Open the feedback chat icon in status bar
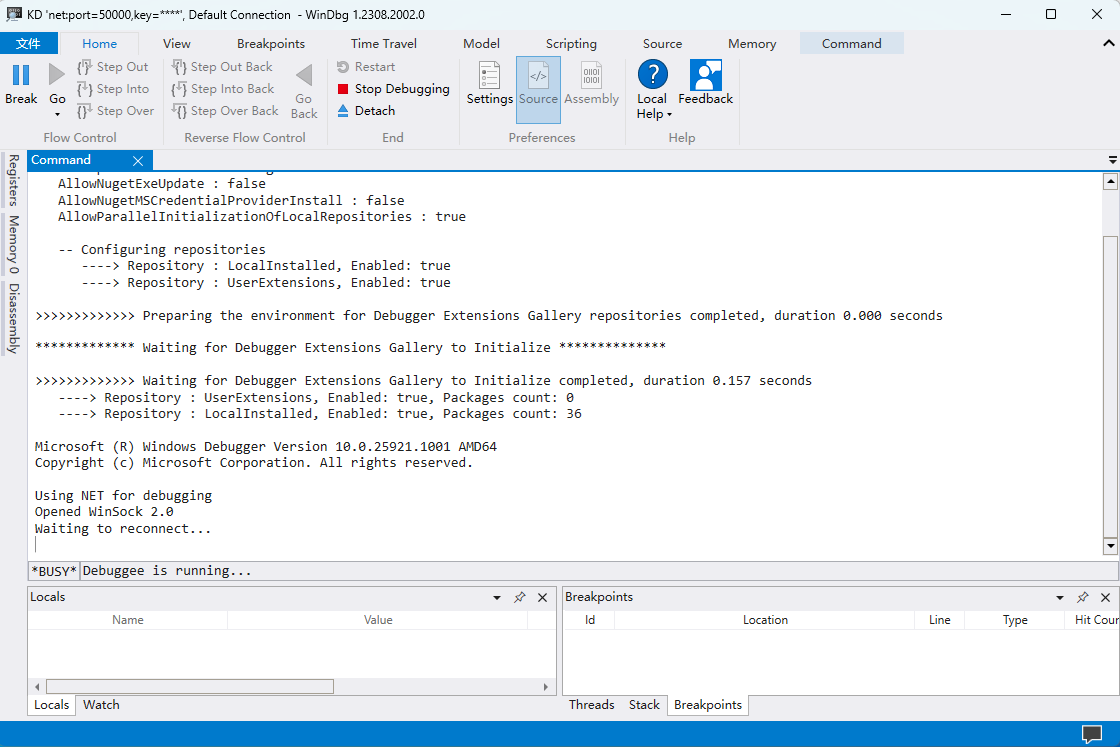This screenshot has height=747, width=1120. [1091, 734]
